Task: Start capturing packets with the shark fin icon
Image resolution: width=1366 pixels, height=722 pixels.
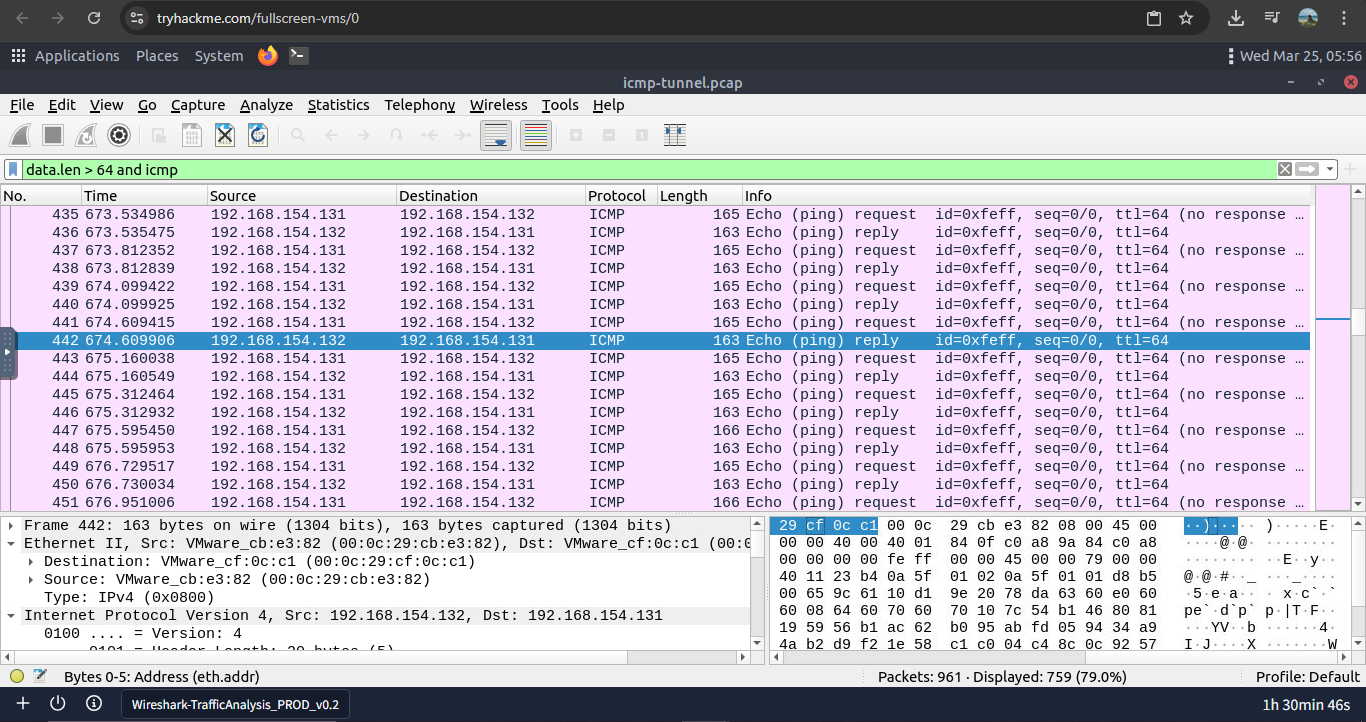Action: (22, 135)
